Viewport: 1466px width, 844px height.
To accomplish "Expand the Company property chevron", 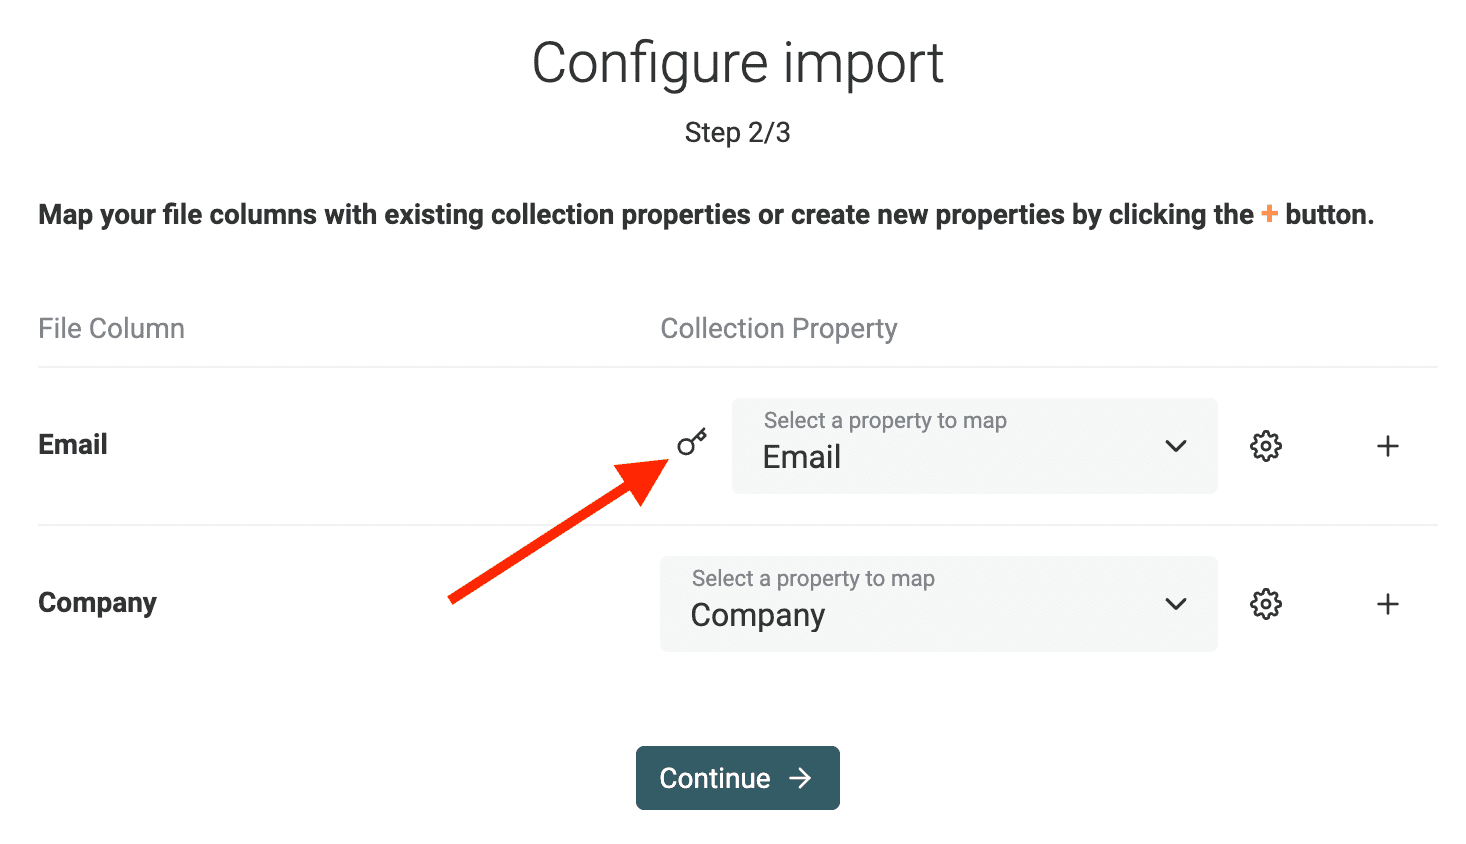I will click(1176, 604).
